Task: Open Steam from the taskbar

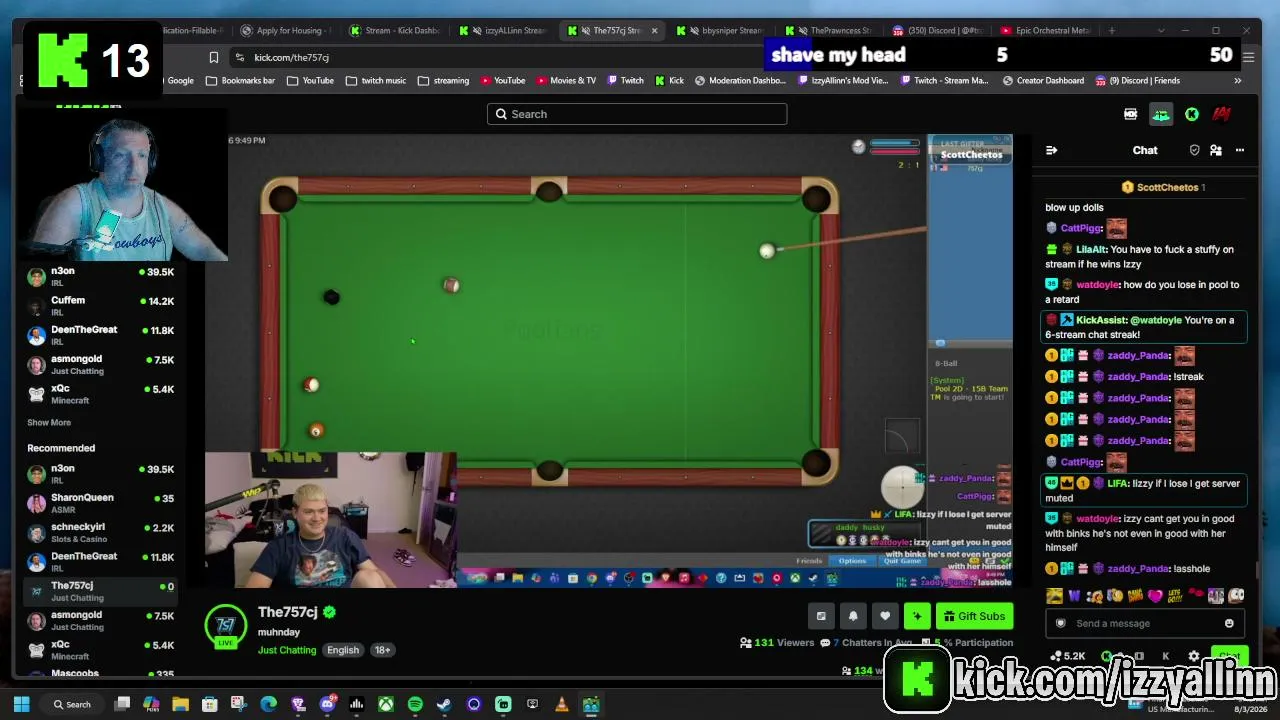Action: tap(444, 704)
